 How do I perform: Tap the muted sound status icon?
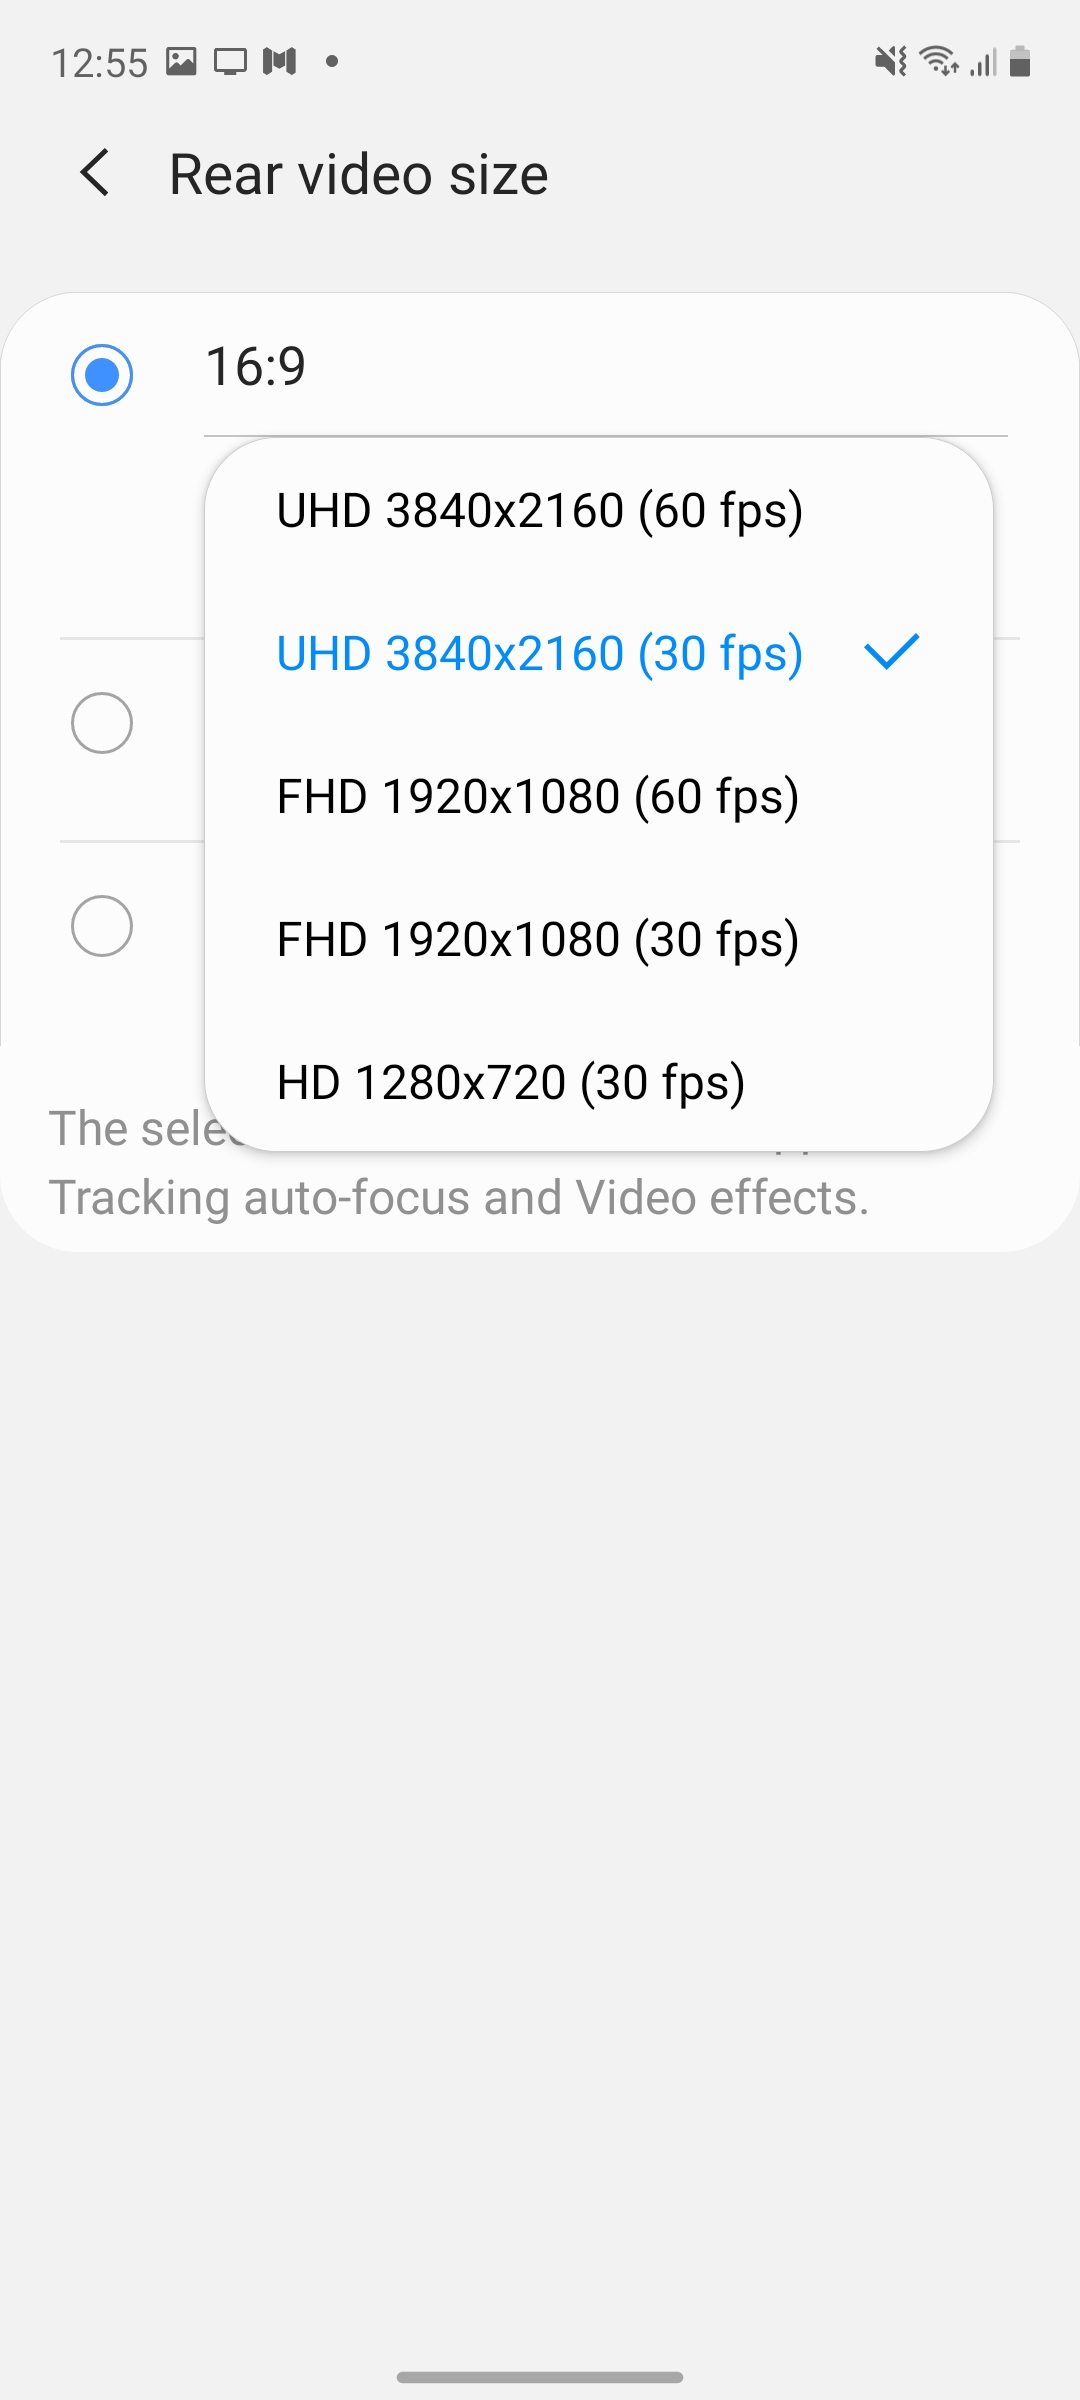[890, 62]
